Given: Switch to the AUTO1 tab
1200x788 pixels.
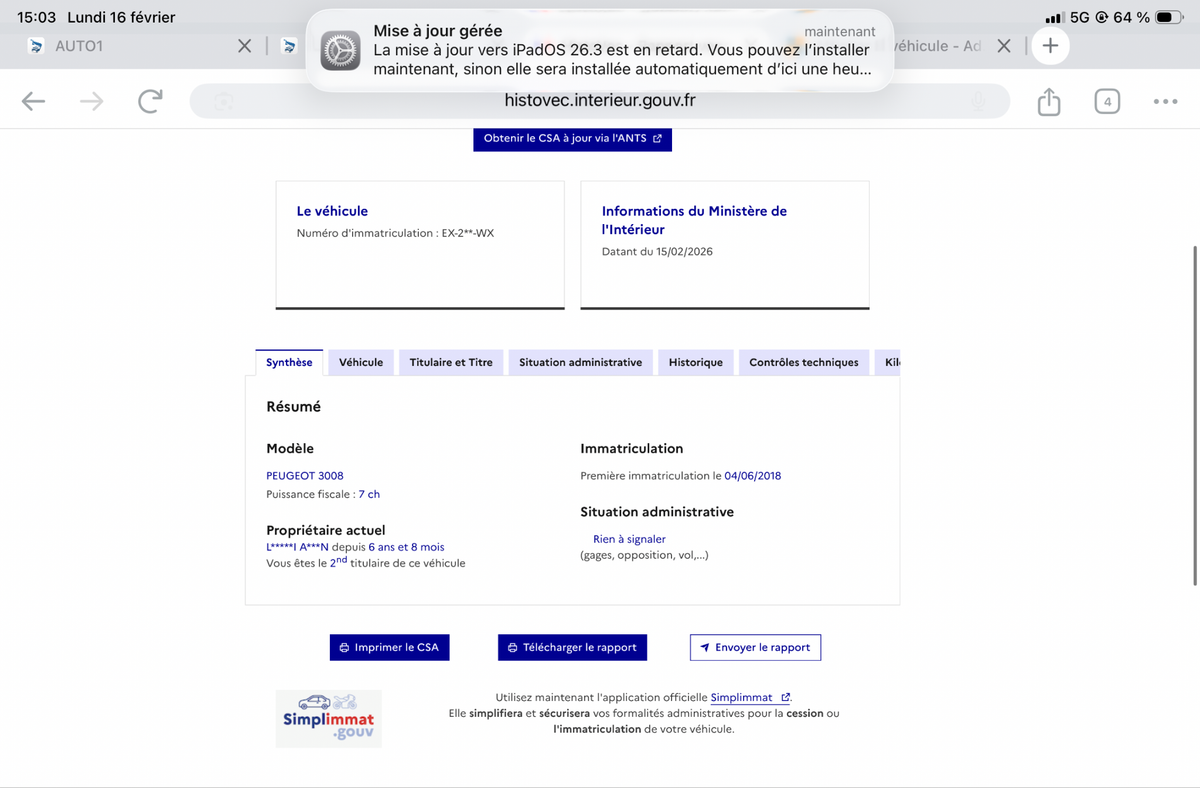Looking at the screenshot, I should click(79, 46).
